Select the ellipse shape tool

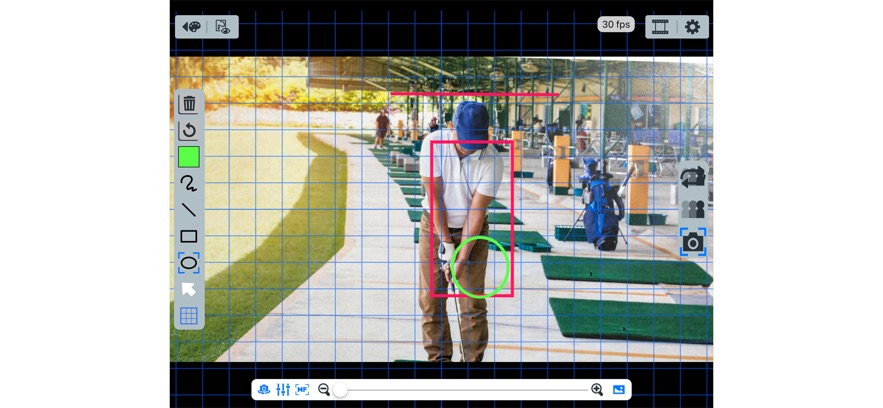click(189, 263)
